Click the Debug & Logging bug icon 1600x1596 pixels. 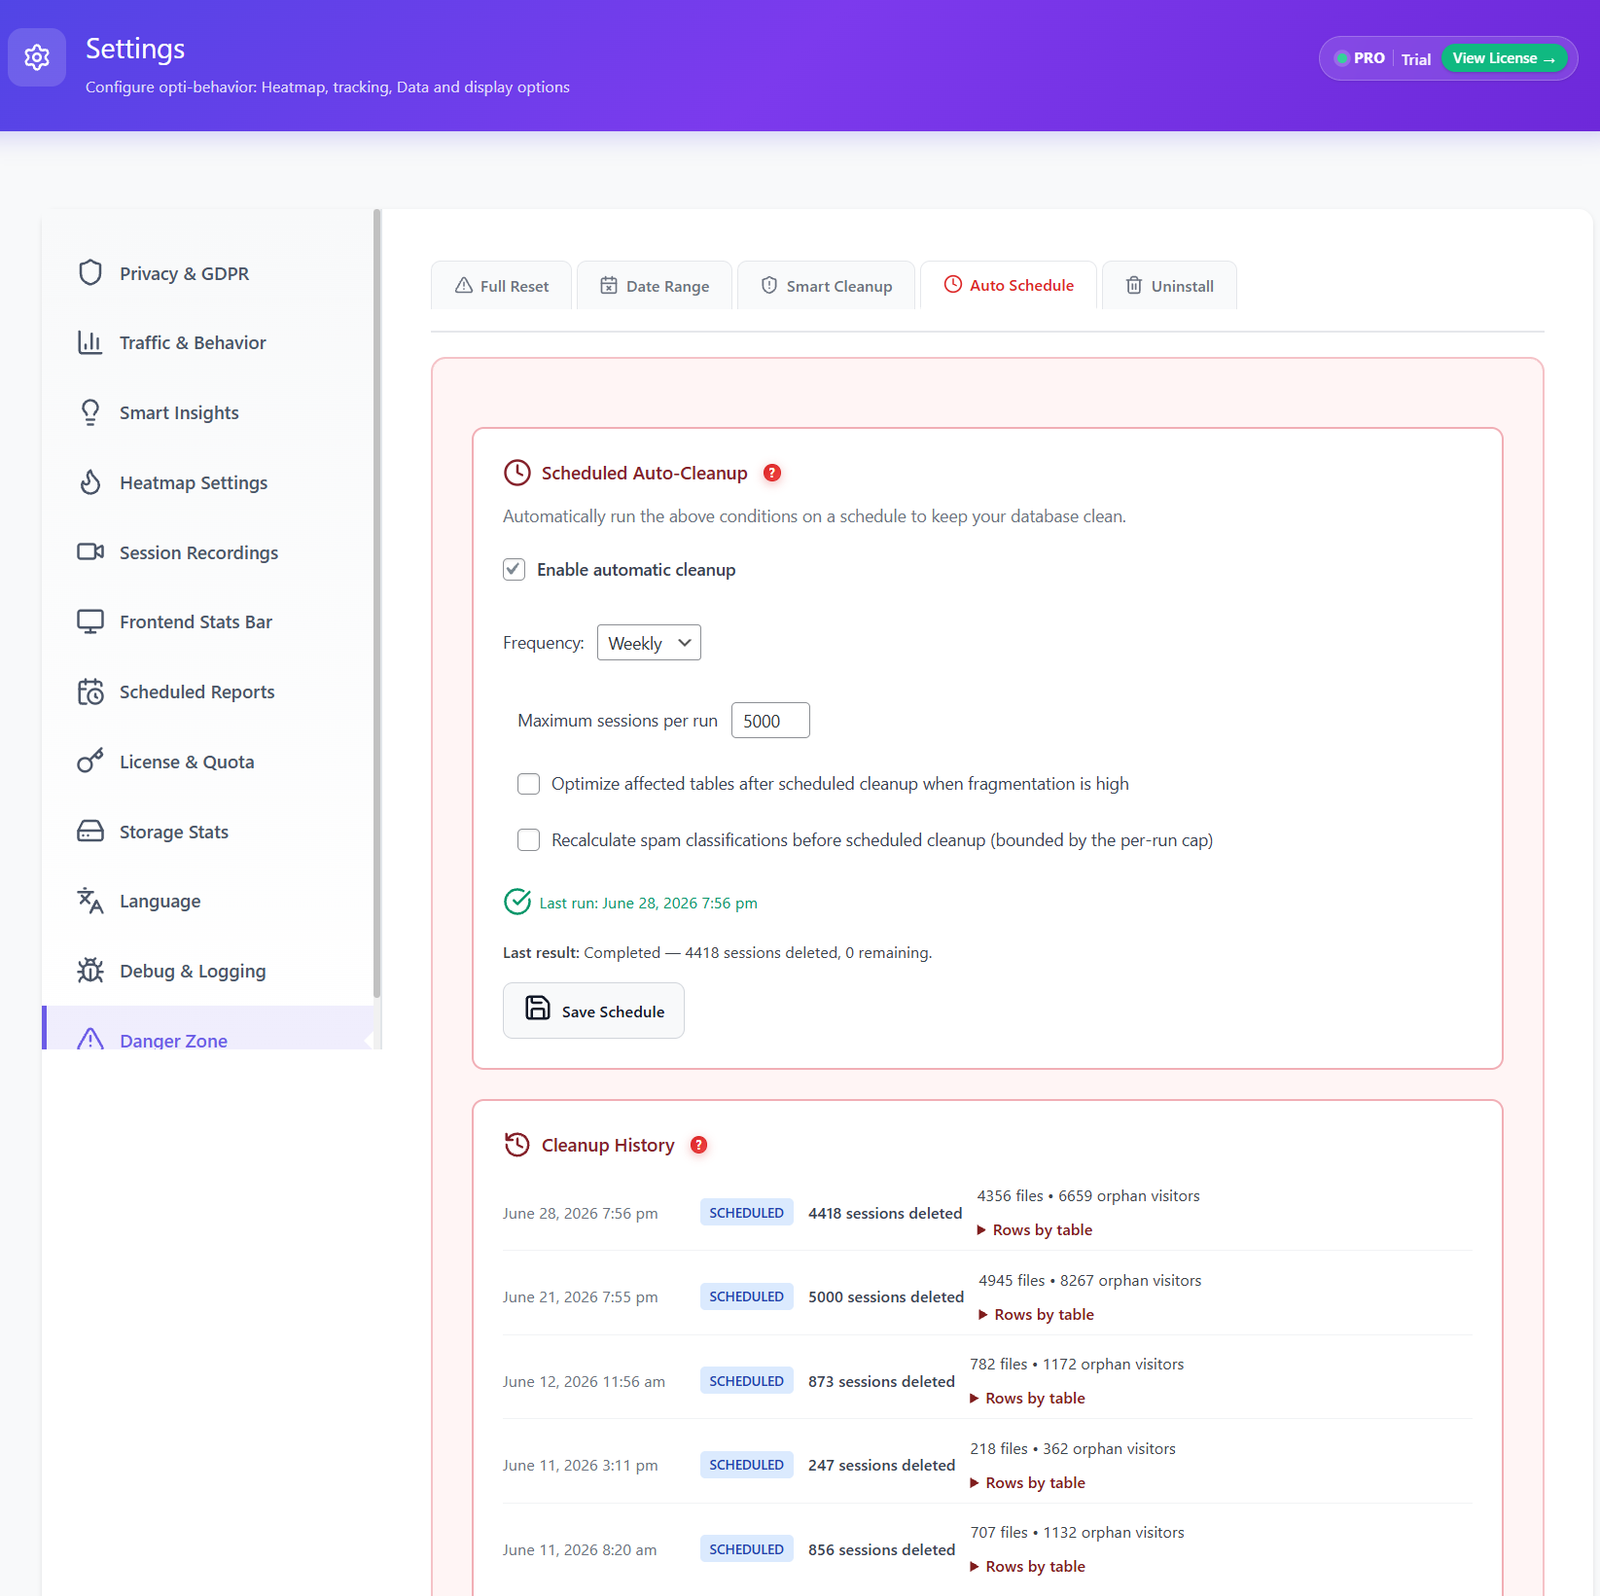pyautogui.click(x=90, y=970)
